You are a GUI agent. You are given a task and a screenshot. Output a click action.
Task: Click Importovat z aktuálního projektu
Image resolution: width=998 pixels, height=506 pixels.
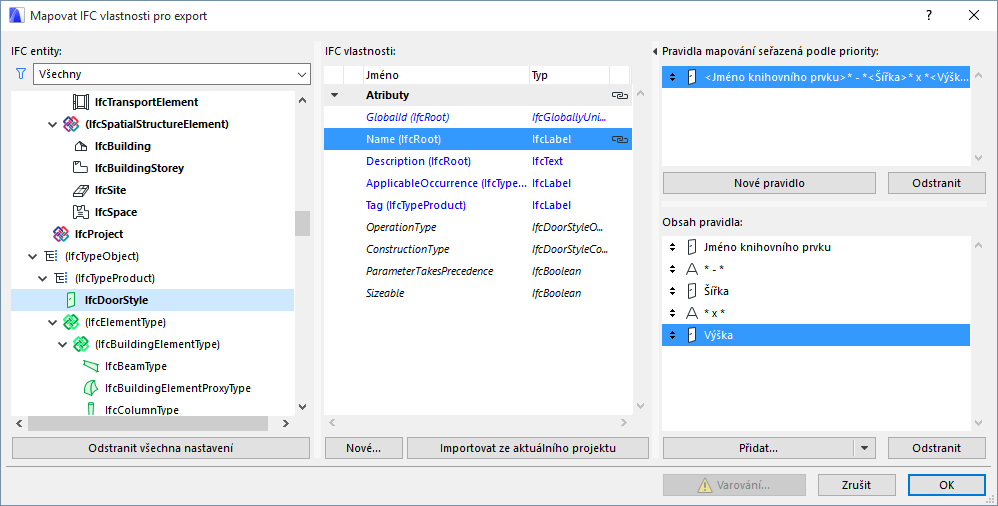[x=528, y=448]
